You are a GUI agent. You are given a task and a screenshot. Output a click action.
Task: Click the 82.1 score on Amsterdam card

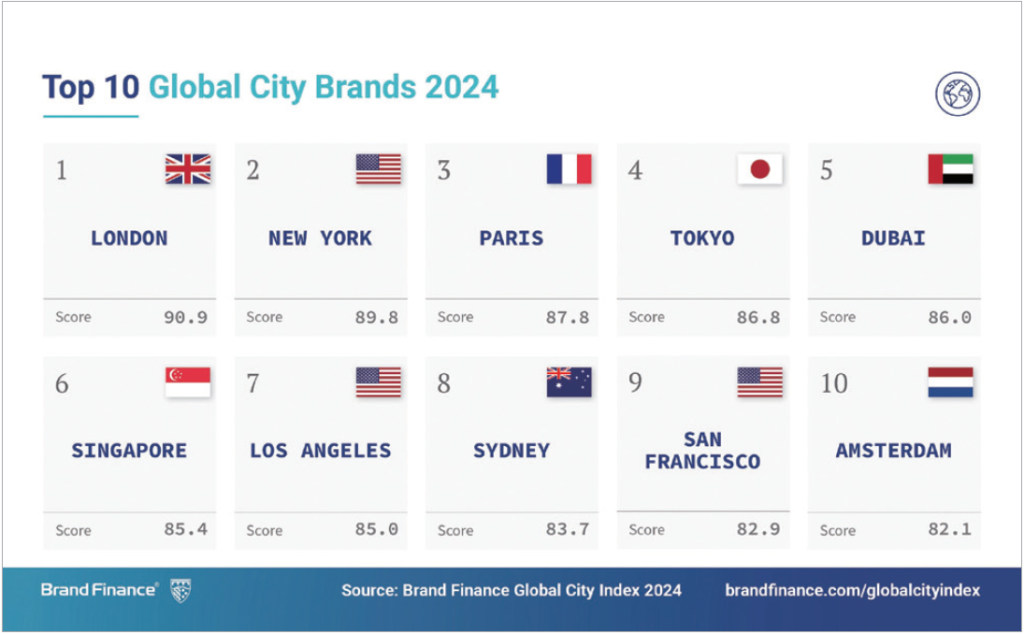click(949, 529)
